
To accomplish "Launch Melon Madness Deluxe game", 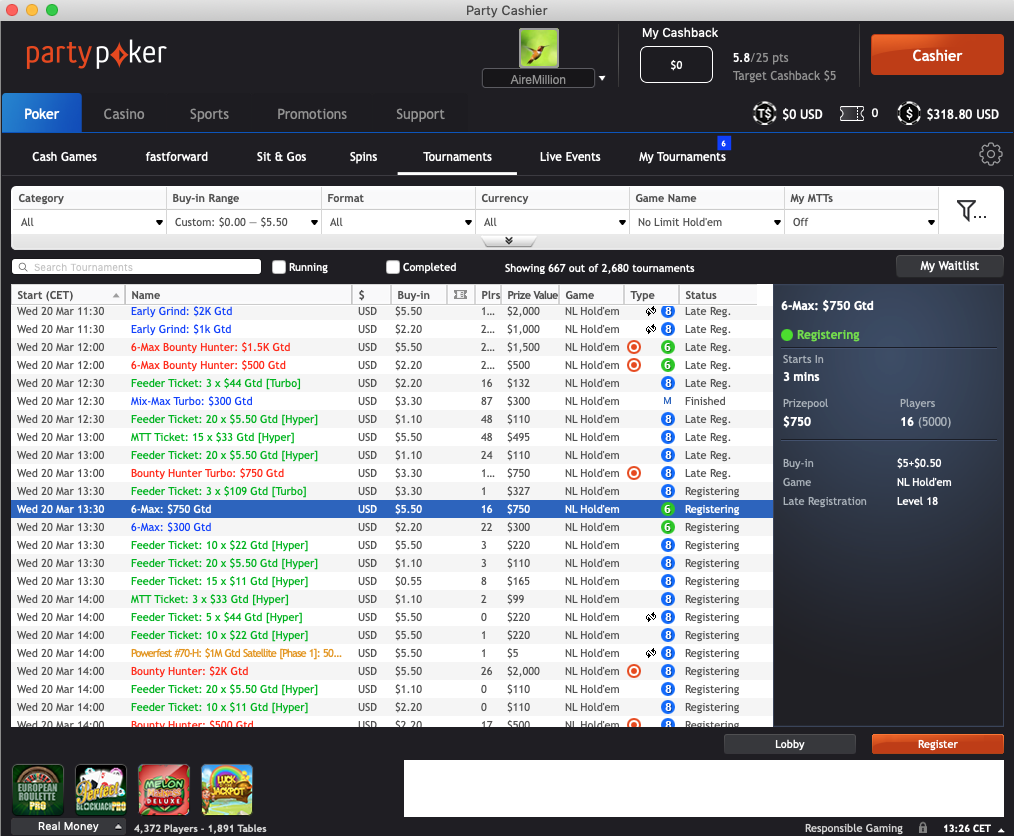I will 164,789.
